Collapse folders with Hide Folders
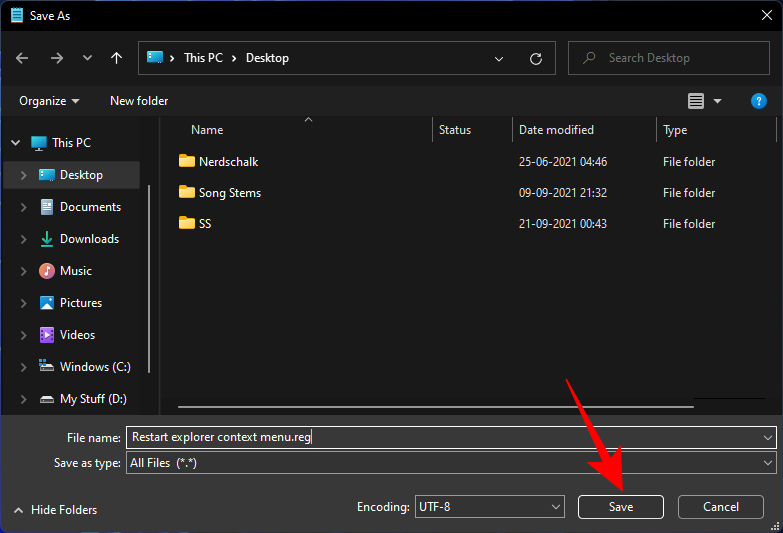The width and height of the screenshot is (783, 533). 55,510
